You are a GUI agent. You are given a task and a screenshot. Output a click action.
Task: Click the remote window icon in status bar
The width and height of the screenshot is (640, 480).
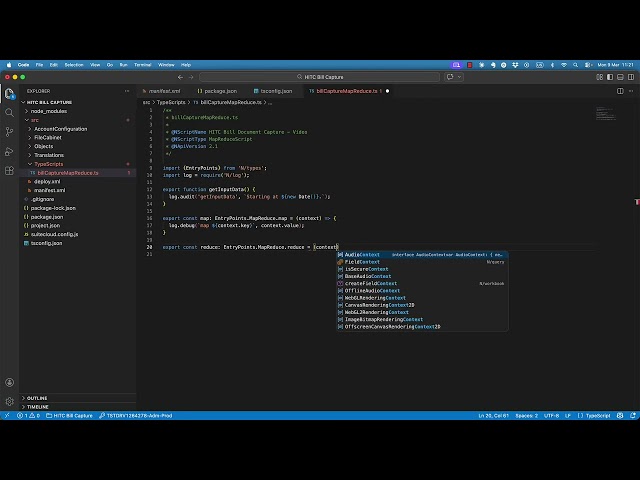tap(7, 416)
